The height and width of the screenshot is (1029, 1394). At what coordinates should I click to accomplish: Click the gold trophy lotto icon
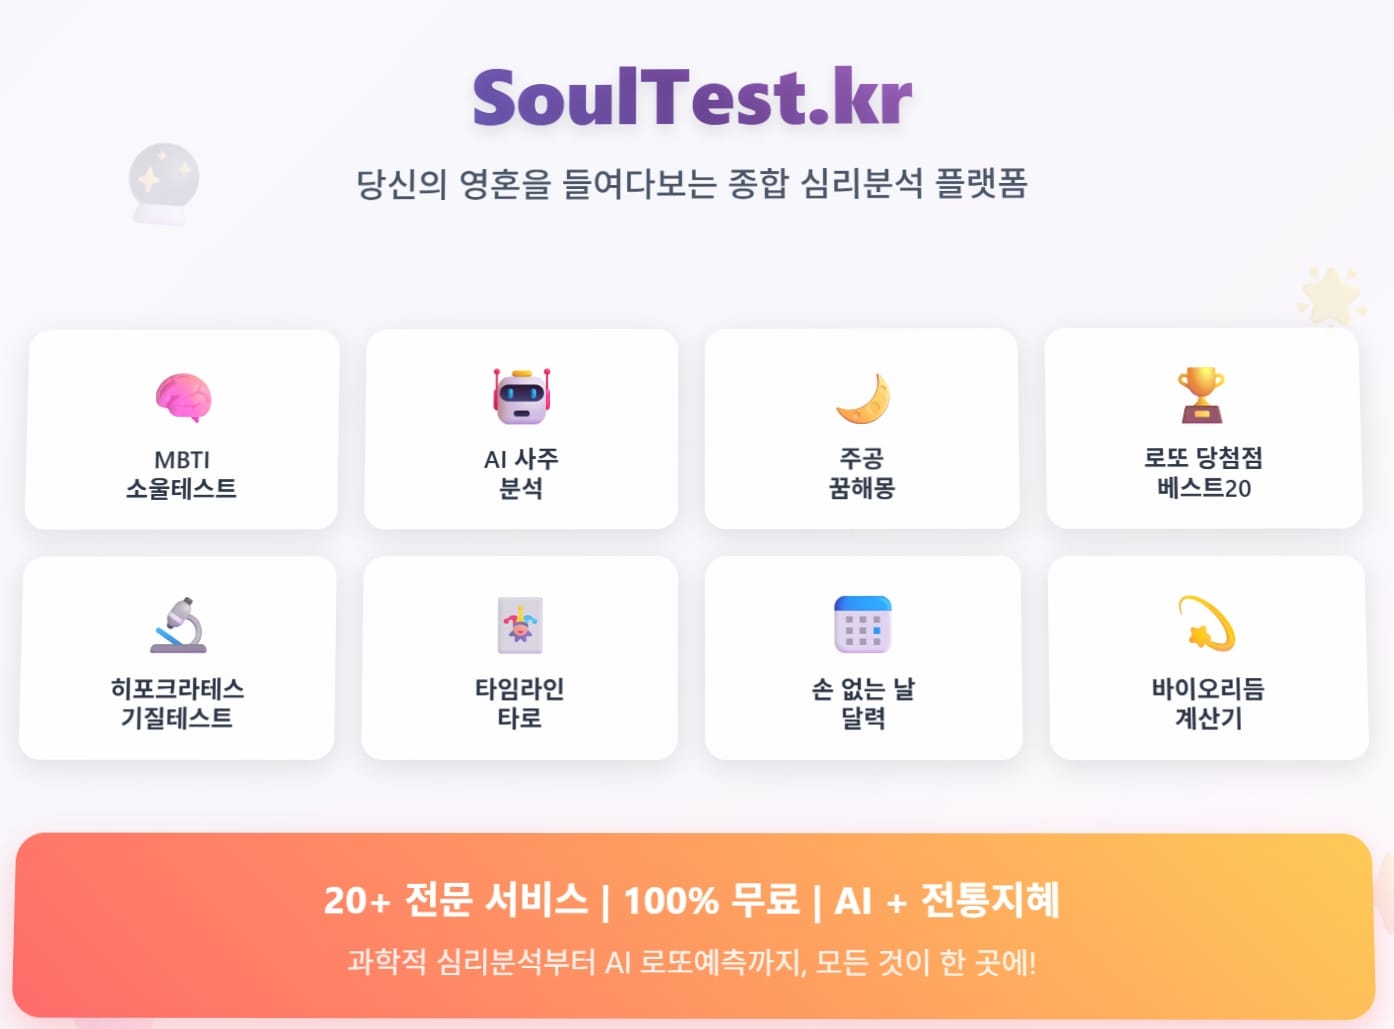click(1201, 395)
